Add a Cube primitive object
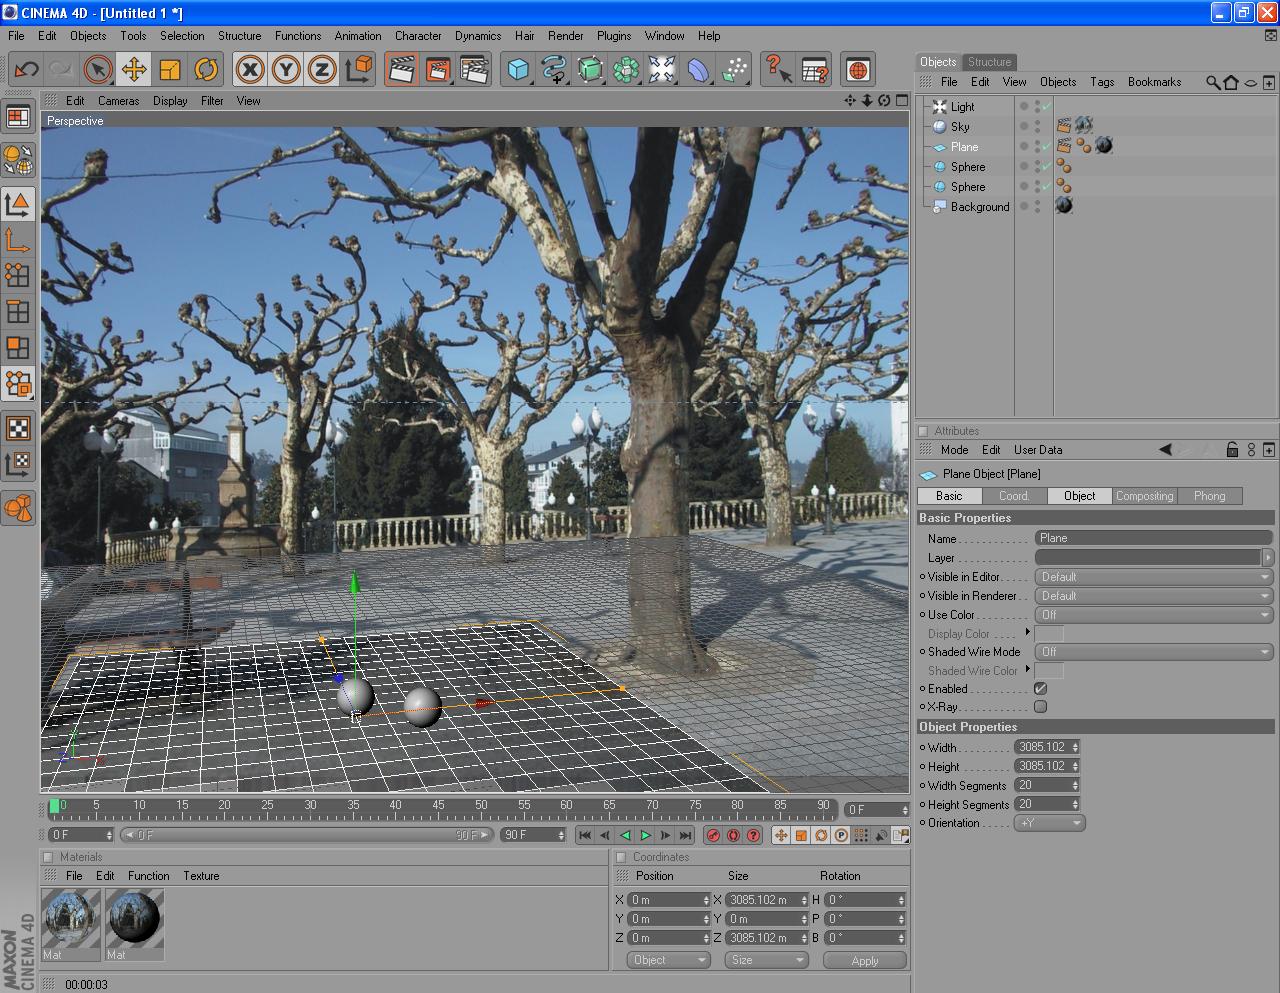Viewport: 1280px width, 993px height. 518,70
